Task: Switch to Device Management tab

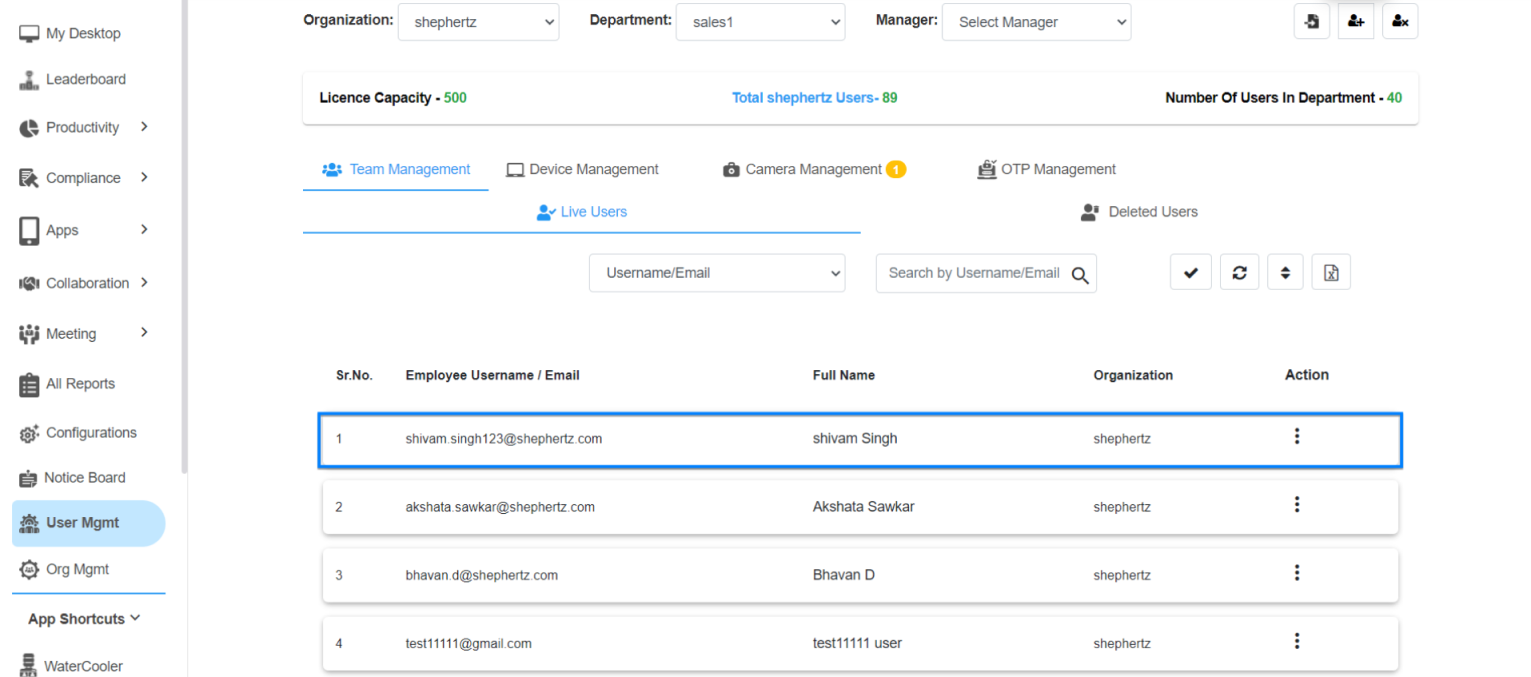Action: pyautogui.click(x=582, y=170)
